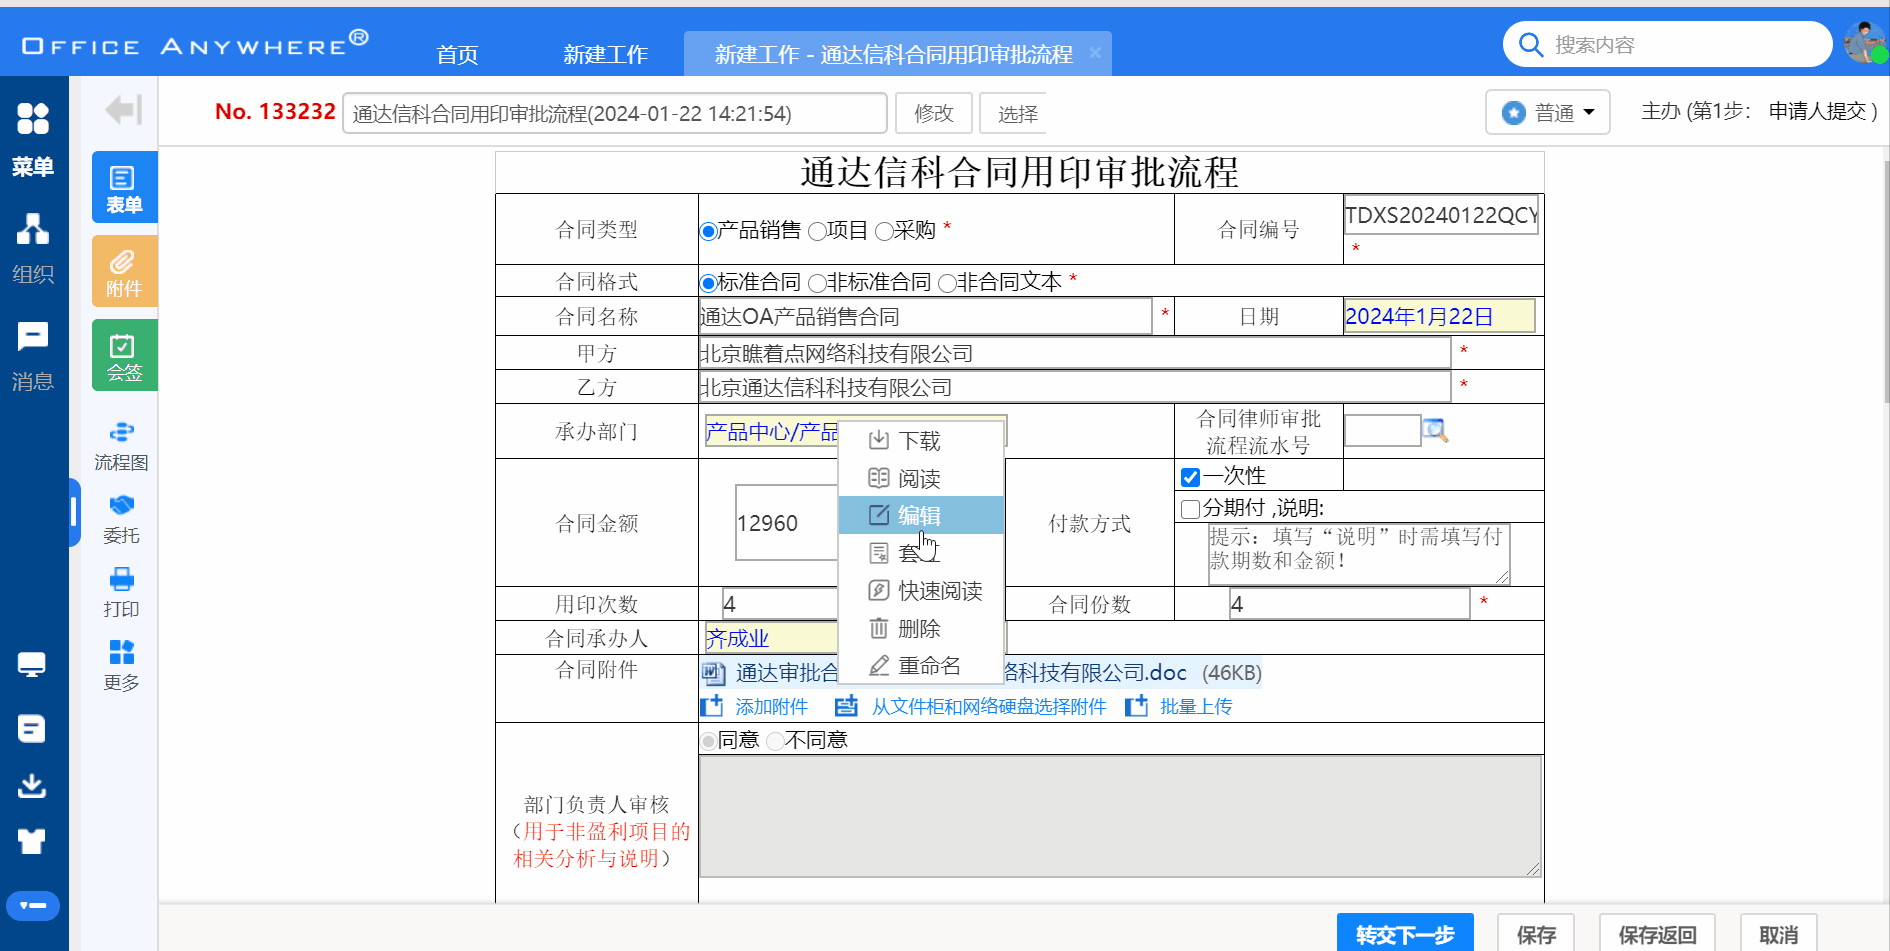Open the 附件 attachment panel button

[x=124, y=272]
